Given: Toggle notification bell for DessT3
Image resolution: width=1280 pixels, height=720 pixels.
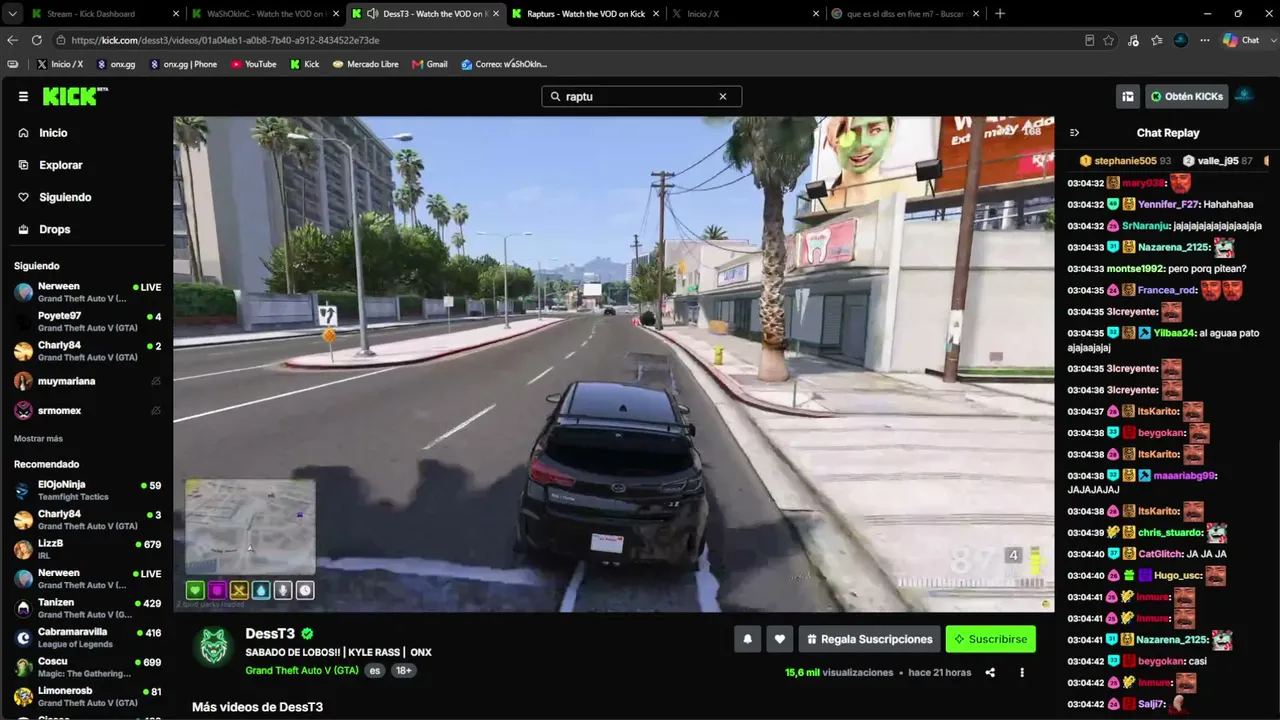Looking at the screenshot, I should [747, 639].
